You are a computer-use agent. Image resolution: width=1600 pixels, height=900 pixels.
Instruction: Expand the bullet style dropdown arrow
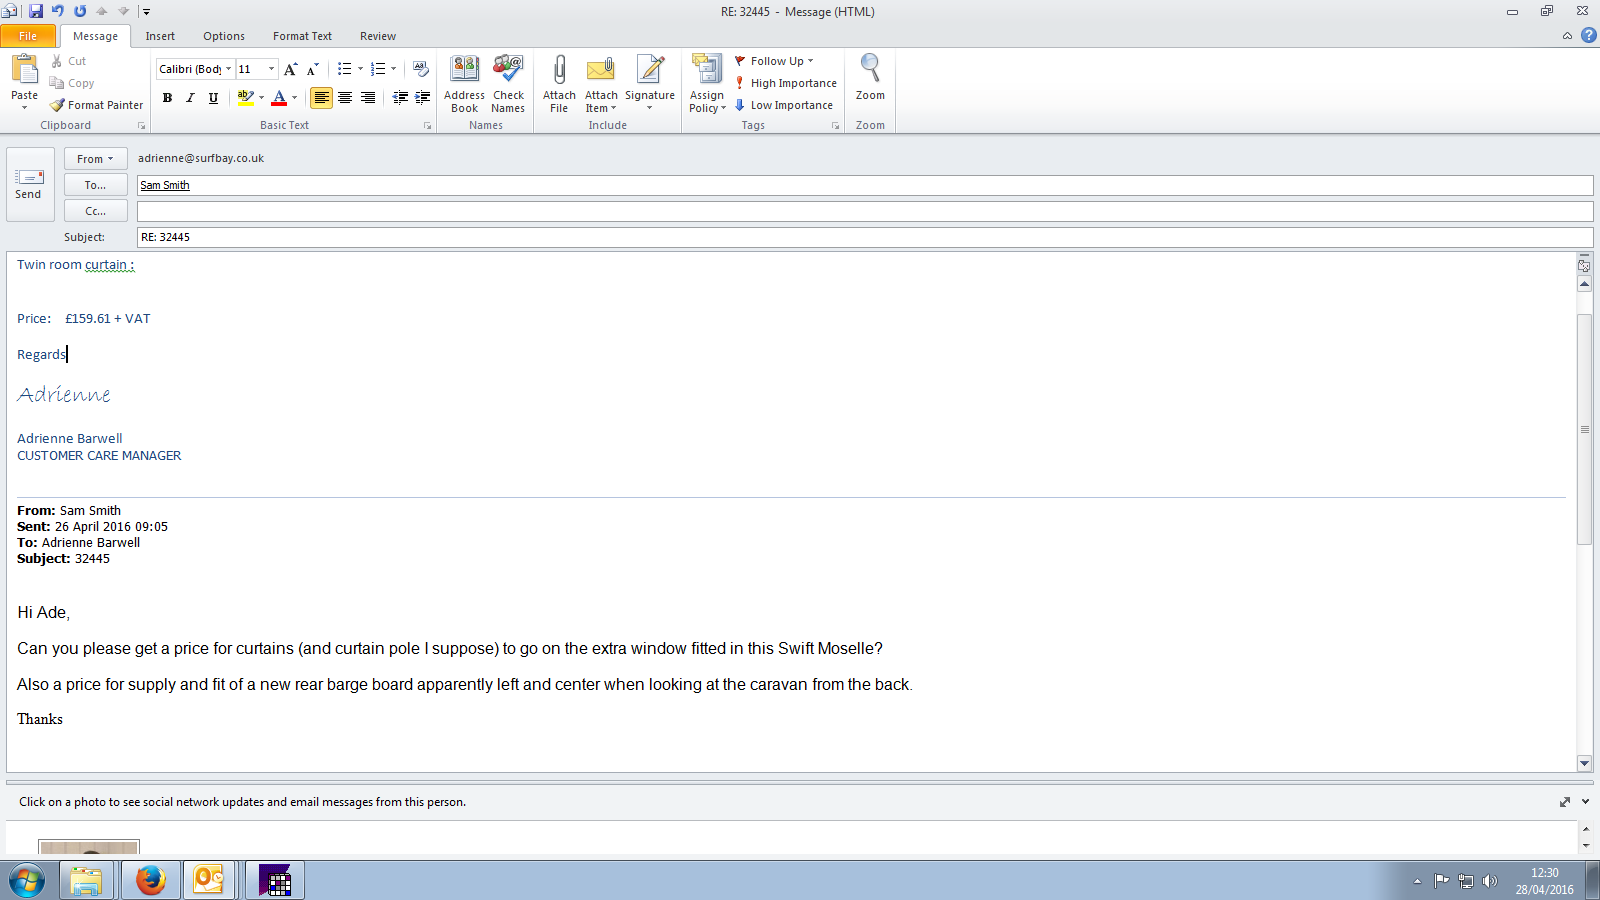(x=360, y=69)
